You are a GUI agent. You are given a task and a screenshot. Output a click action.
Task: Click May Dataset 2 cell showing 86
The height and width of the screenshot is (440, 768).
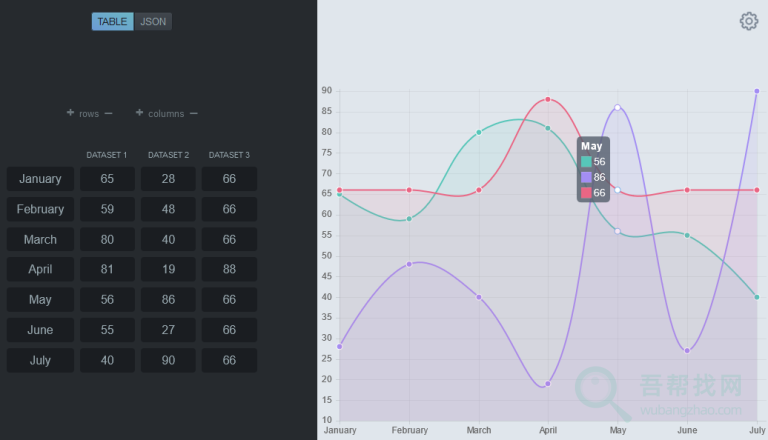tap(168, 300)
